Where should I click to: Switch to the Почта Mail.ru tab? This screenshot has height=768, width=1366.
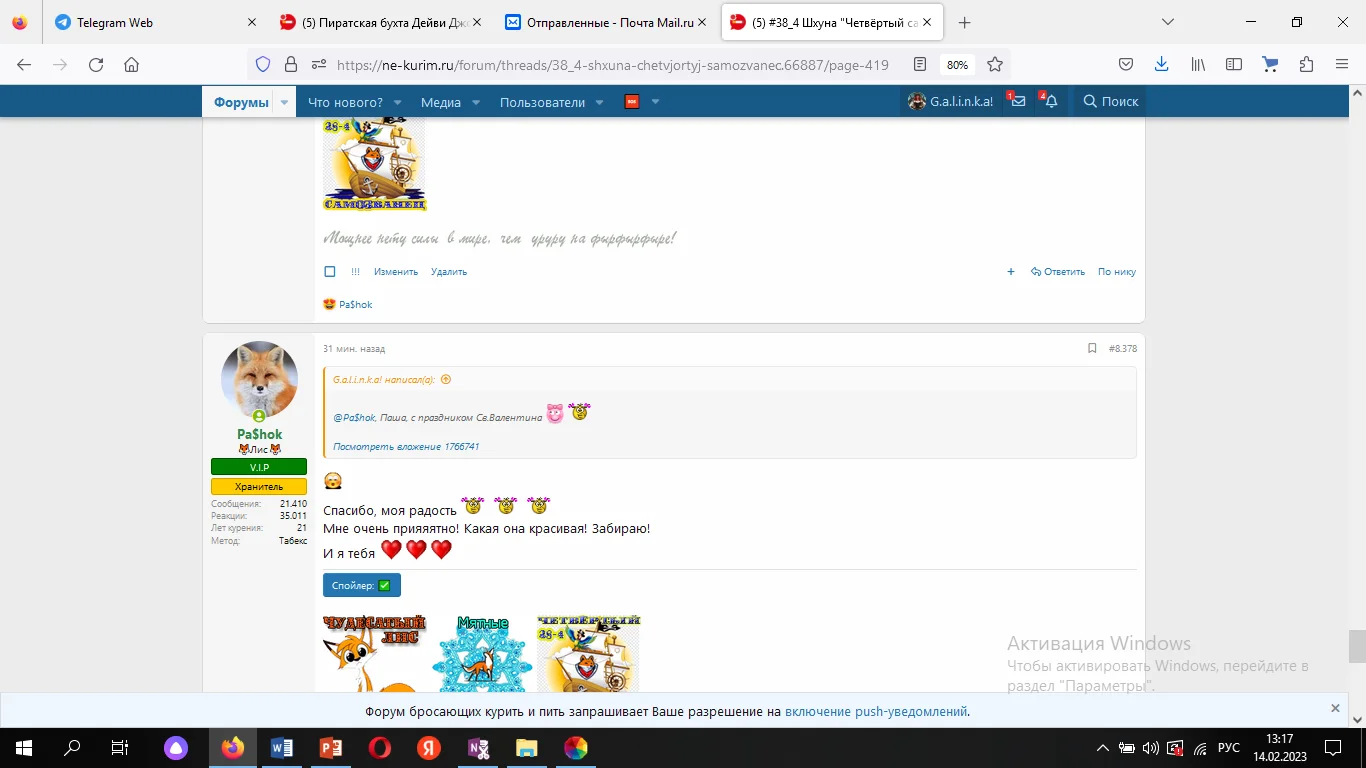point(607,22)
